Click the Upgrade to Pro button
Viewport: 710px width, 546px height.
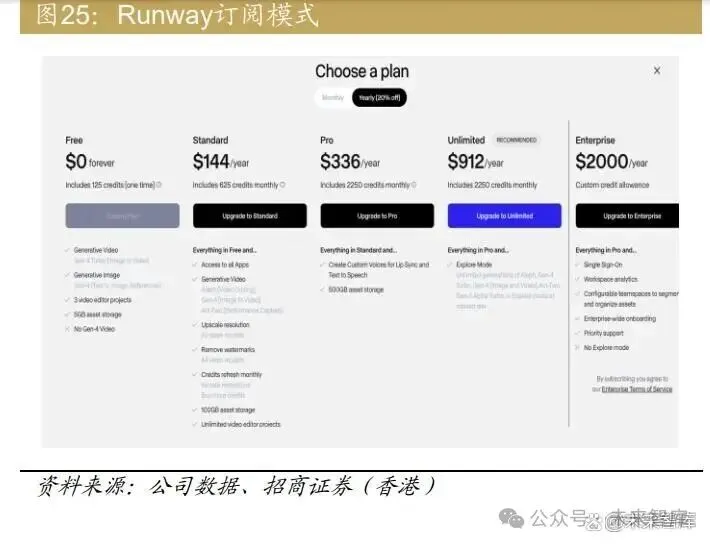point(377,216)
